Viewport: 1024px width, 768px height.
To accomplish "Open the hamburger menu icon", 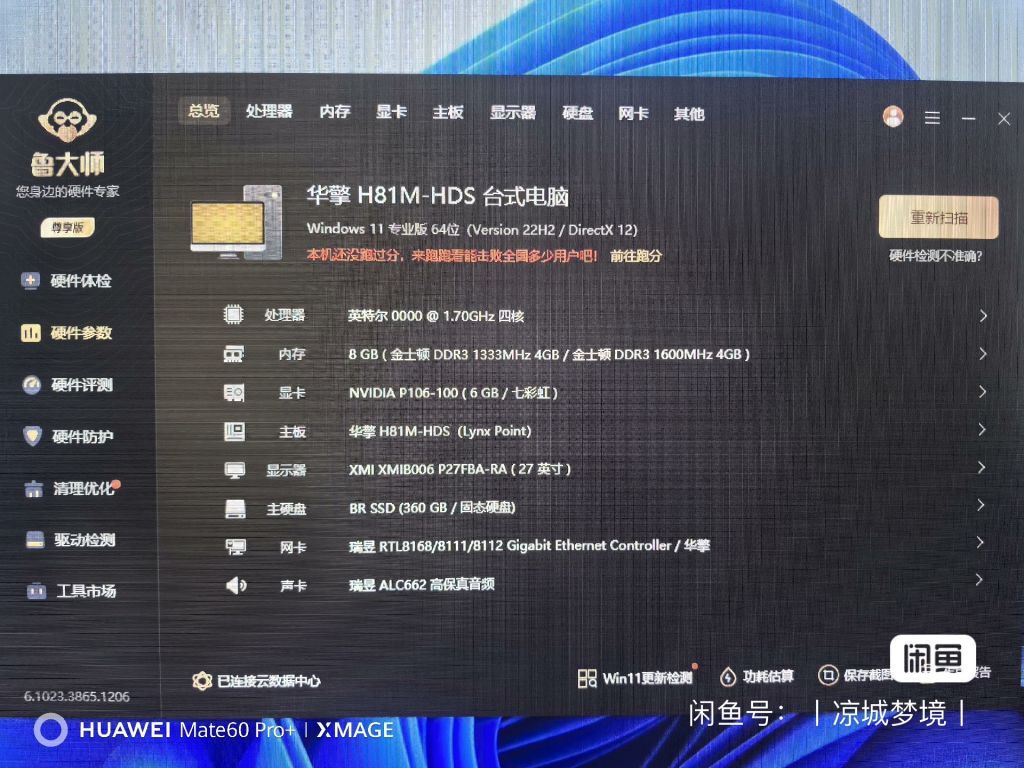I will 933,118.
